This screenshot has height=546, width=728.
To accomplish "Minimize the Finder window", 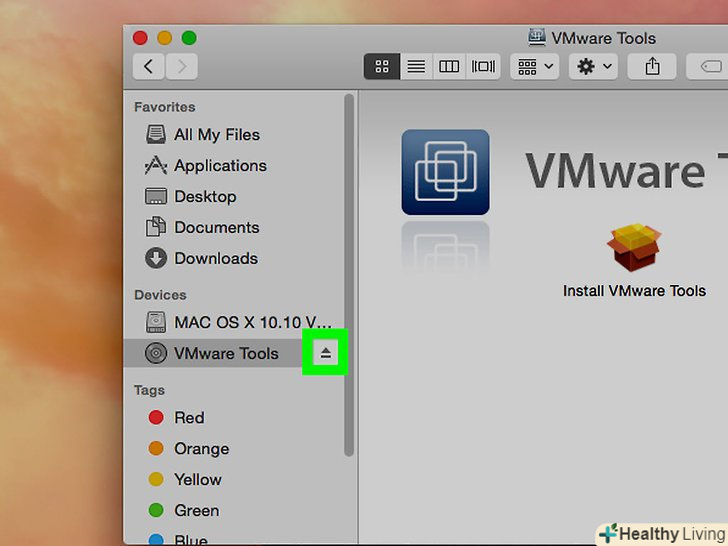I will point(164,38).
